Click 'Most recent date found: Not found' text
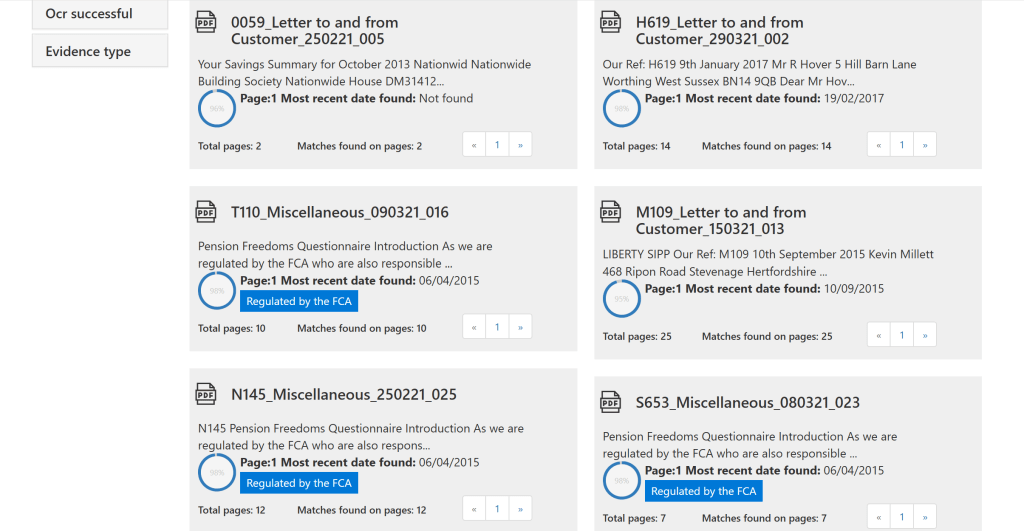1024x531 pixels. (377, 99)
